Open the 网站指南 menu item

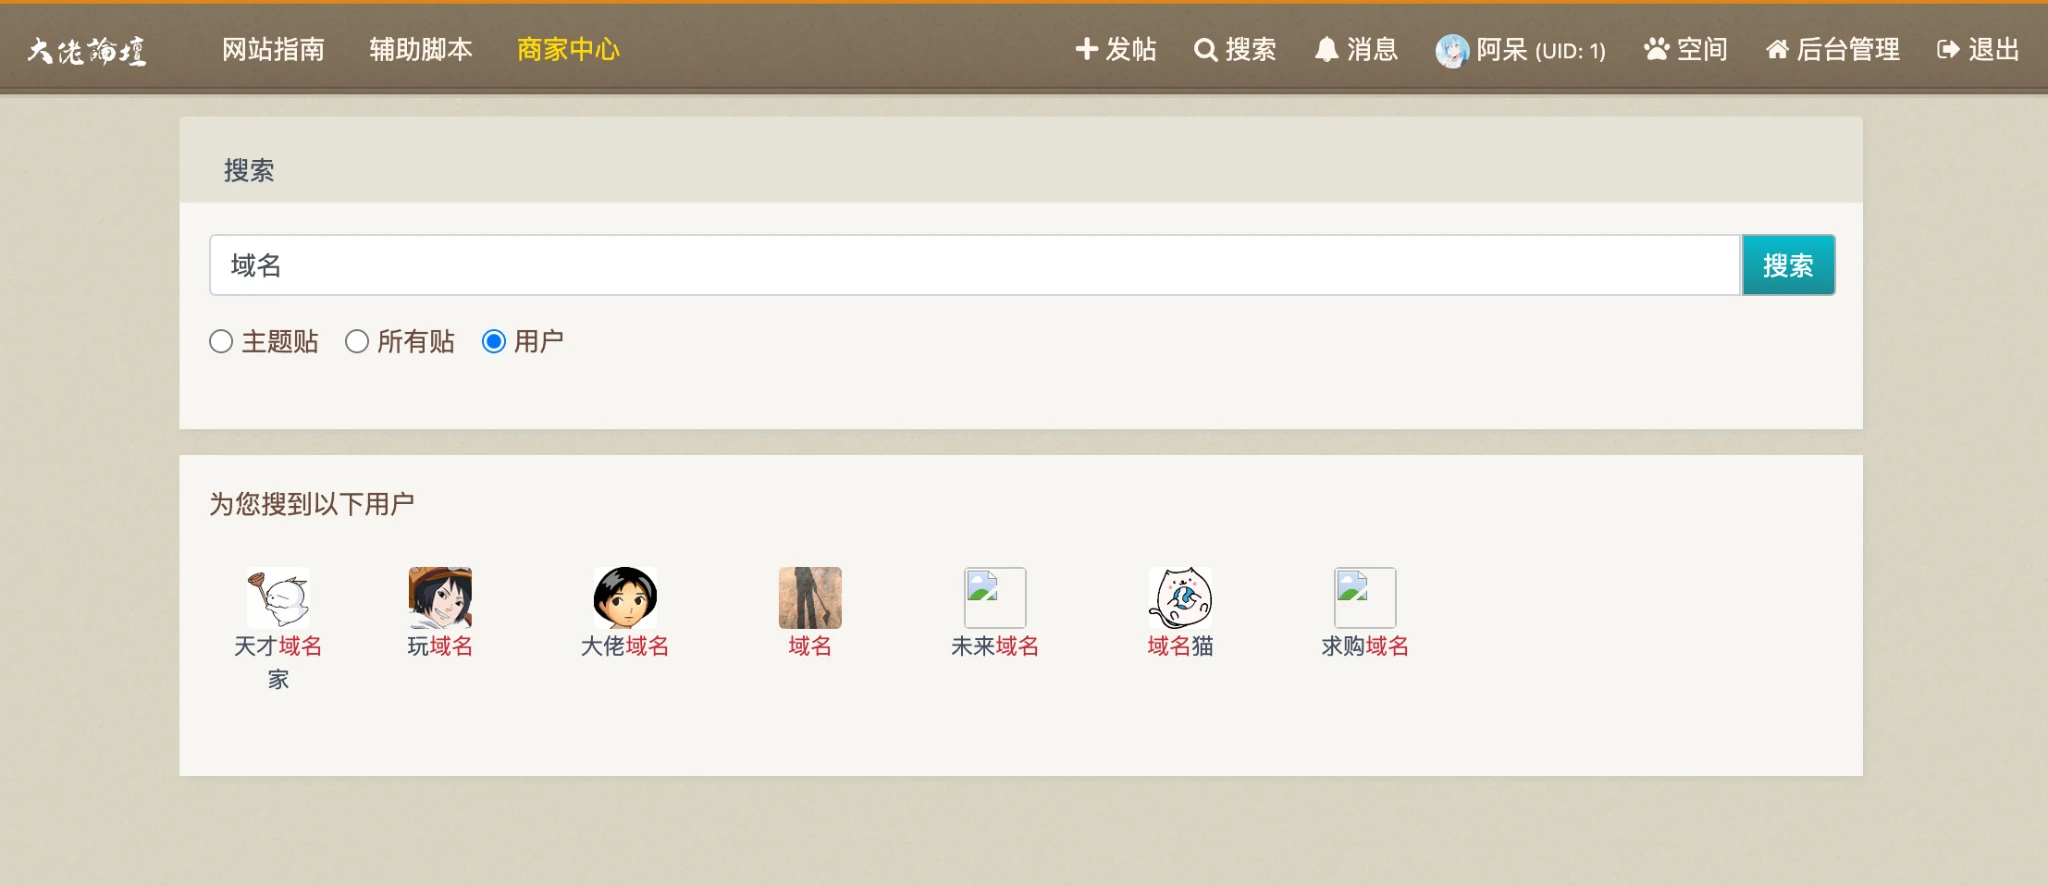click(x=273, y=49)
